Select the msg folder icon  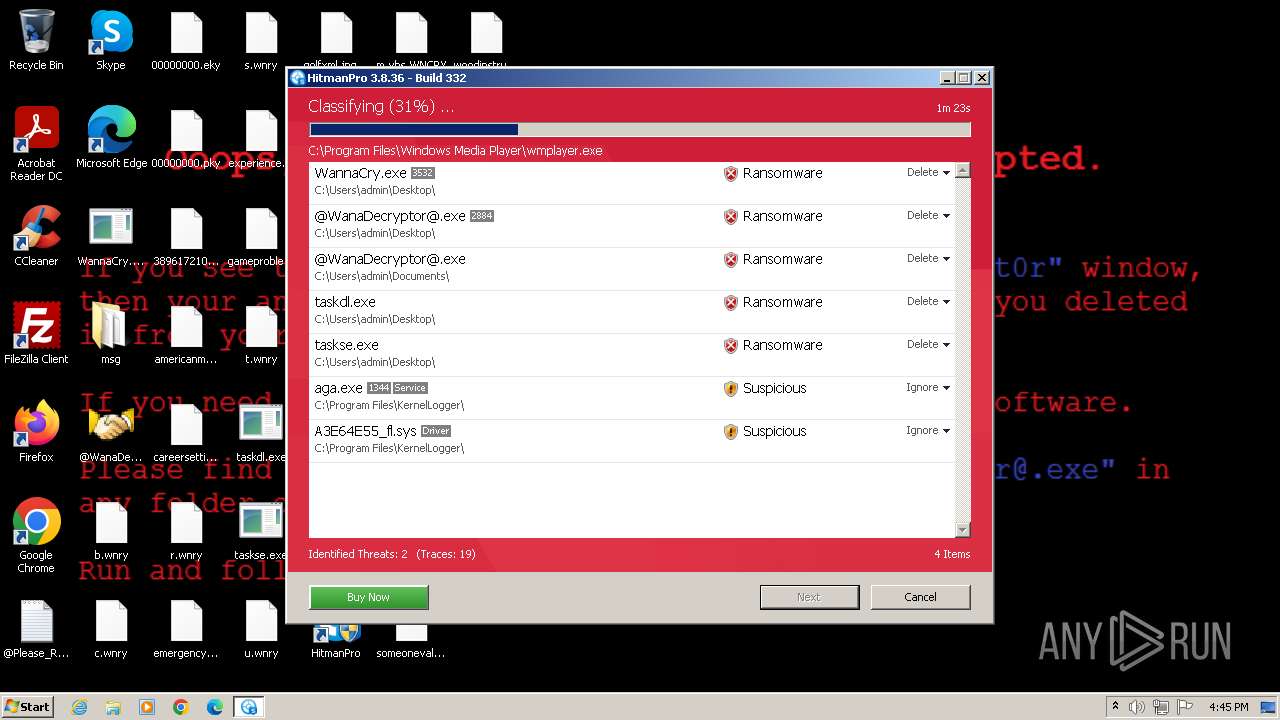point(111,334)
